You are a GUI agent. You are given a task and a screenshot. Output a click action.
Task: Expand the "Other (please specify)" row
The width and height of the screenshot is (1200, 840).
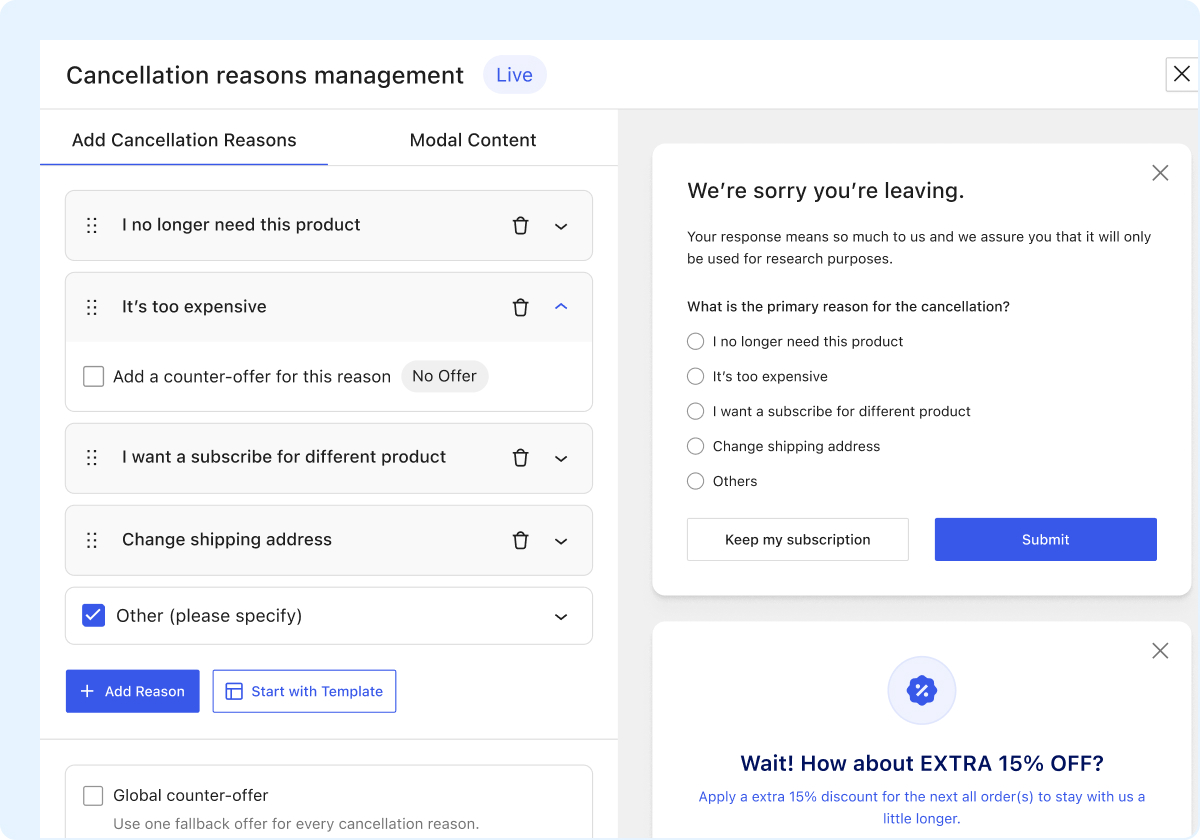561,616
